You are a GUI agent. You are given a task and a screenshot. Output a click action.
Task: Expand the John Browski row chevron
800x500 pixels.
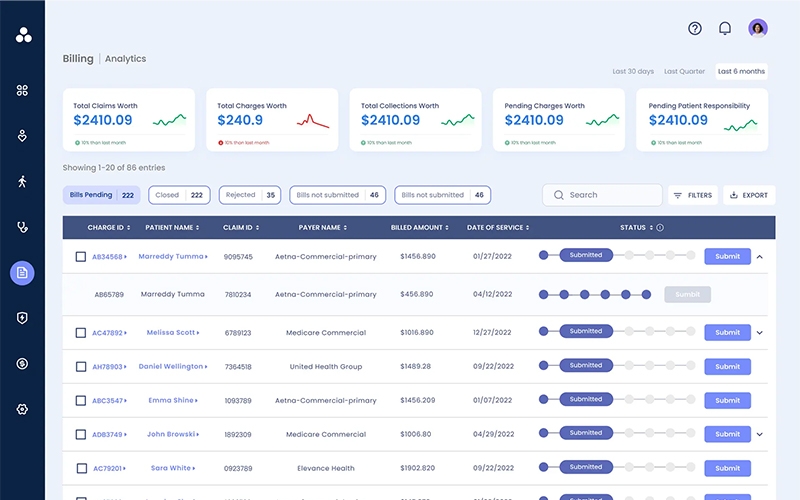coord(760,435)
